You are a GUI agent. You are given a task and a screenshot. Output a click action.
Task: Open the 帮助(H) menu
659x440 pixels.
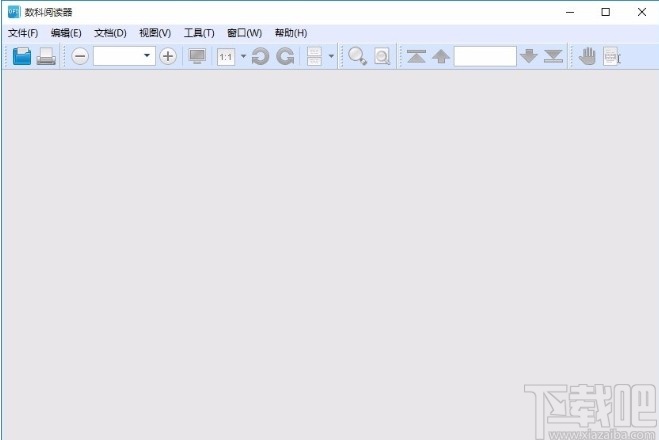[291, 33]
